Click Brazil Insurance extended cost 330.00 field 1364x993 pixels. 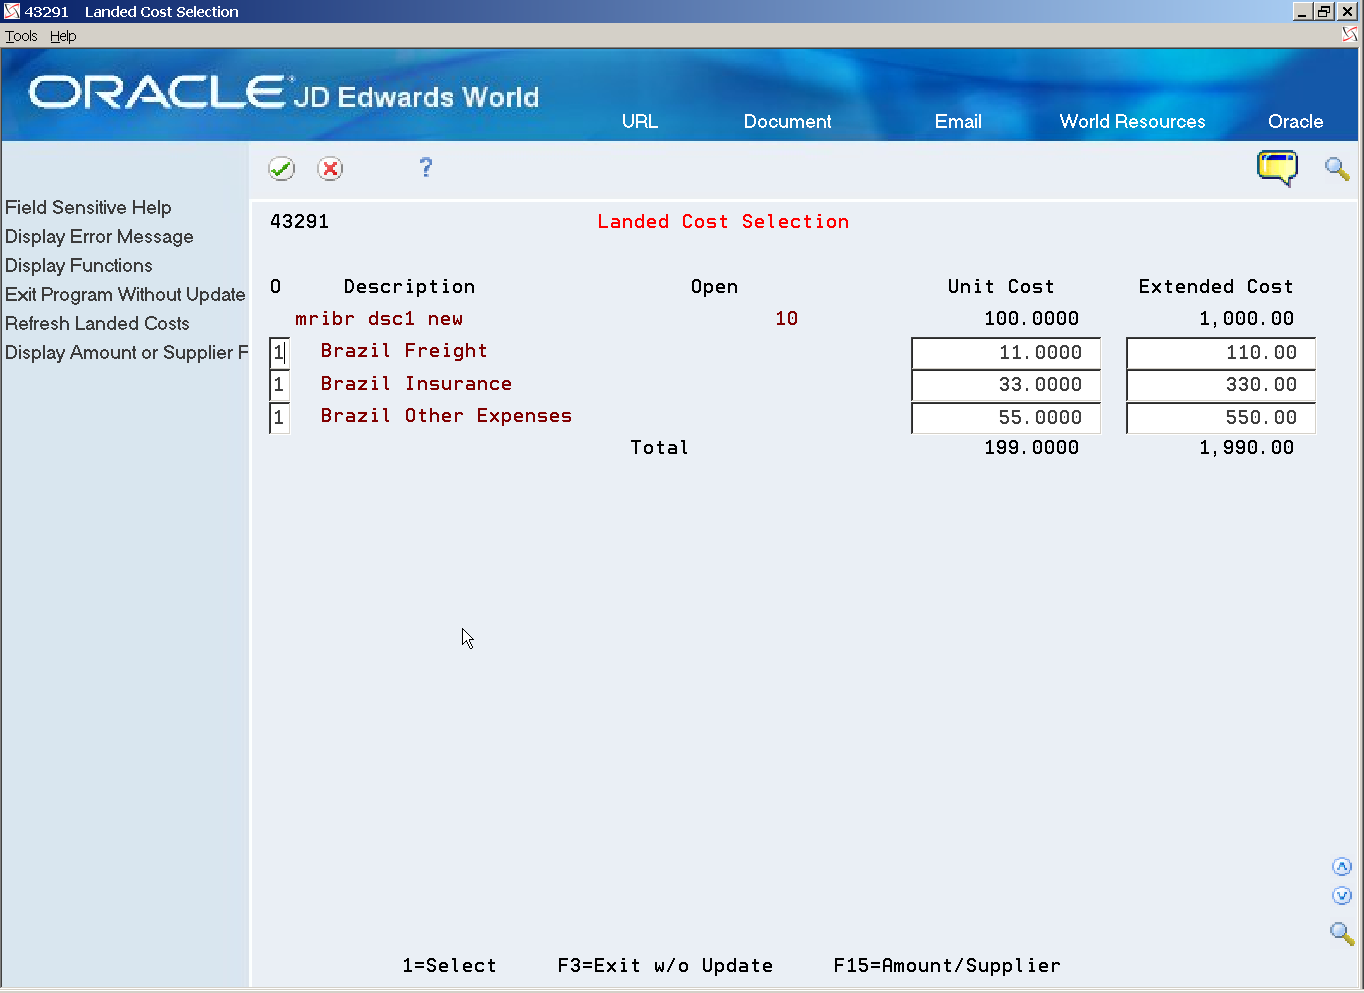point(1221,385)
